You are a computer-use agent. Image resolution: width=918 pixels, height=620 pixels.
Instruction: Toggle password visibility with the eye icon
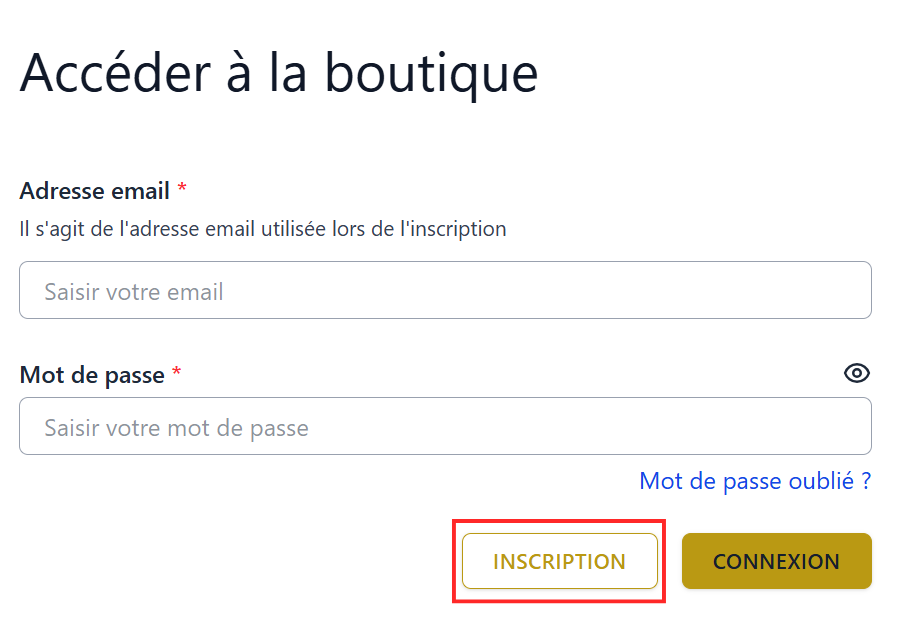click(857, 373)
